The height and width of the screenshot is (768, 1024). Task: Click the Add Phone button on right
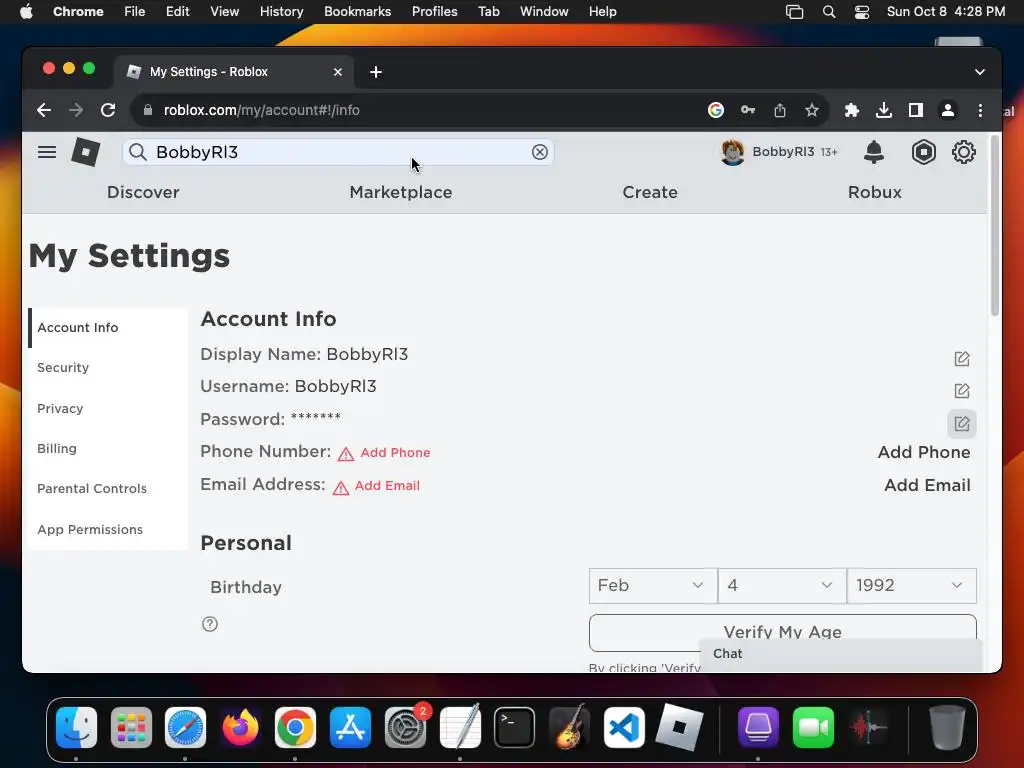[923, 453]
